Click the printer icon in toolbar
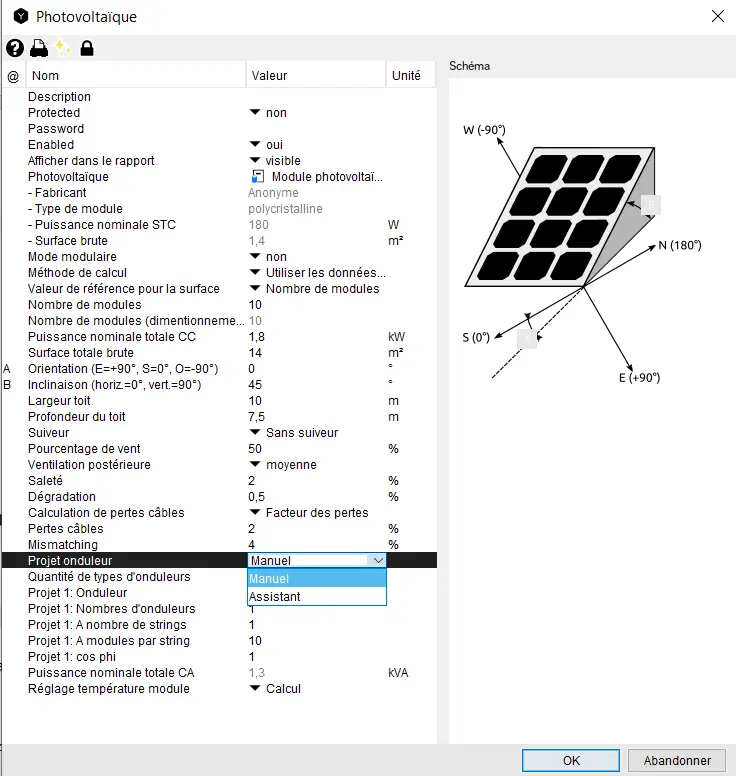 coord(39,48)
